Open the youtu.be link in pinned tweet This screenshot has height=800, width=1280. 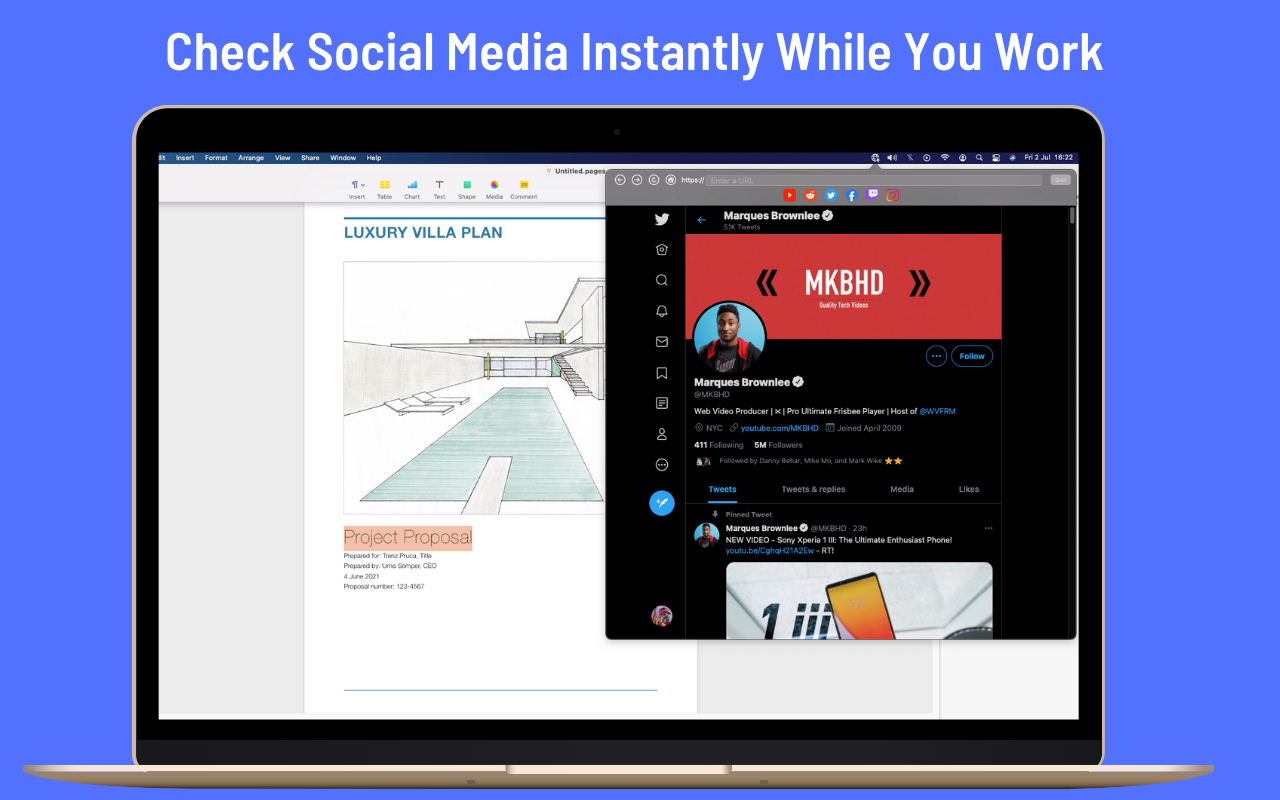click(769, 551)
